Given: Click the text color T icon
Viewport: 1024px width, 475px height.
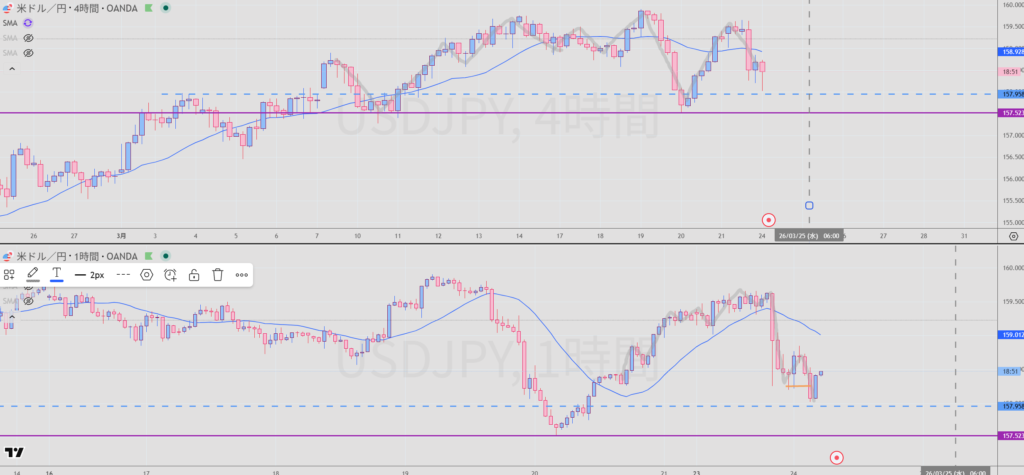Looking at the screenshot, I should [x=57, y=274].
